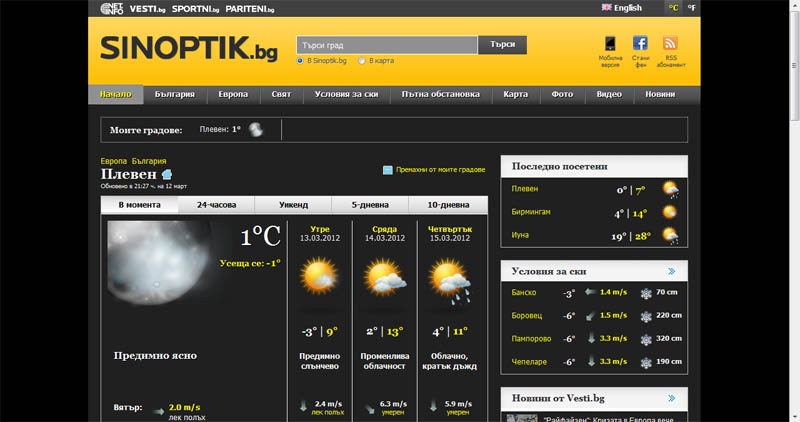Viewport: 800px width, 422px height.
Task: Open the mobile version phone icon
Action: (610, 43)
